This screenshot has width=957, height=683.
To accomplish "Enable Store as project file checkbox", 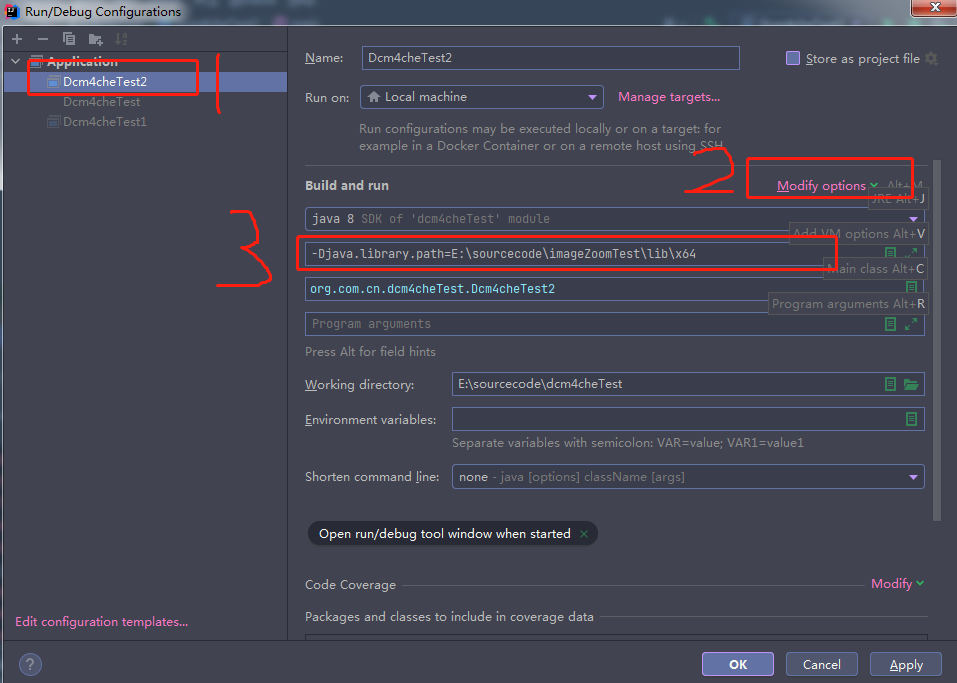I will [793, 59].
